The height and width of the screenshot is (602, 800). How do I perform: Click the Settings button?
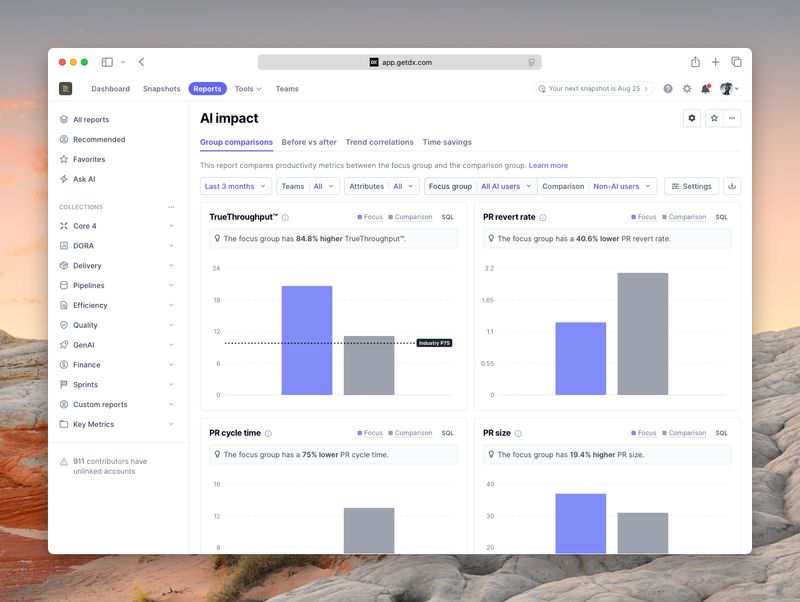pyautogui.click(x=691, y=186)
